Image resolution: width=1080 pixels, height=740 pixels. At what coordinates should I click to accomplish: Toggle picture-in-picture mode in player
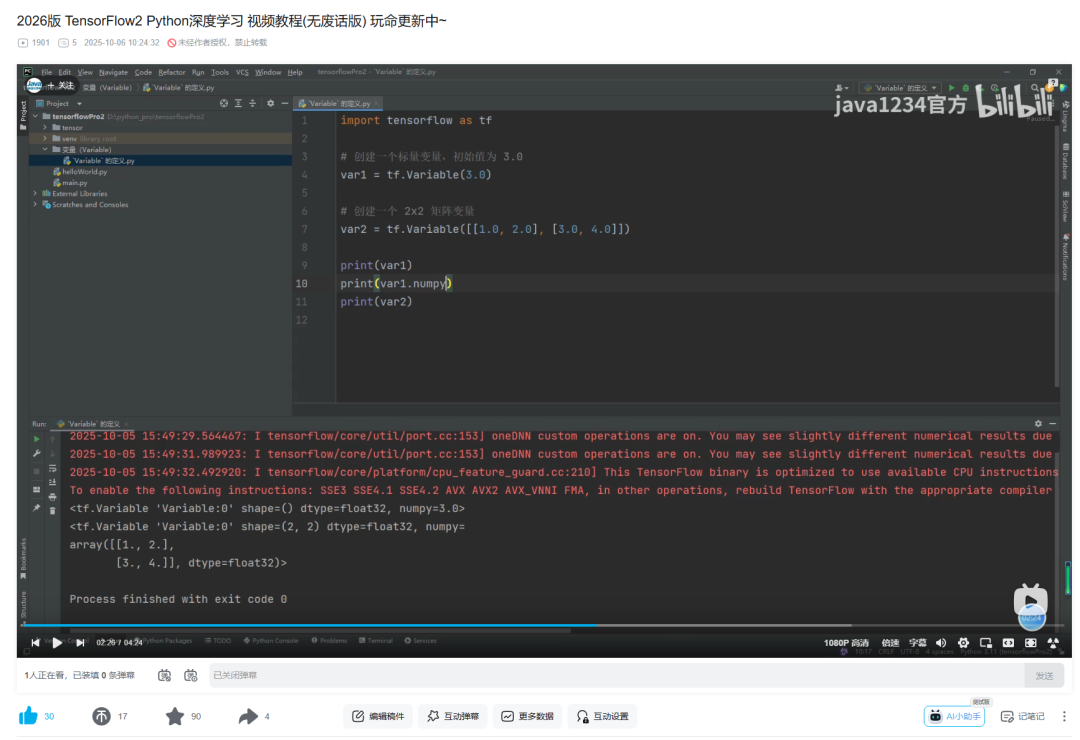tap(986, 642)
